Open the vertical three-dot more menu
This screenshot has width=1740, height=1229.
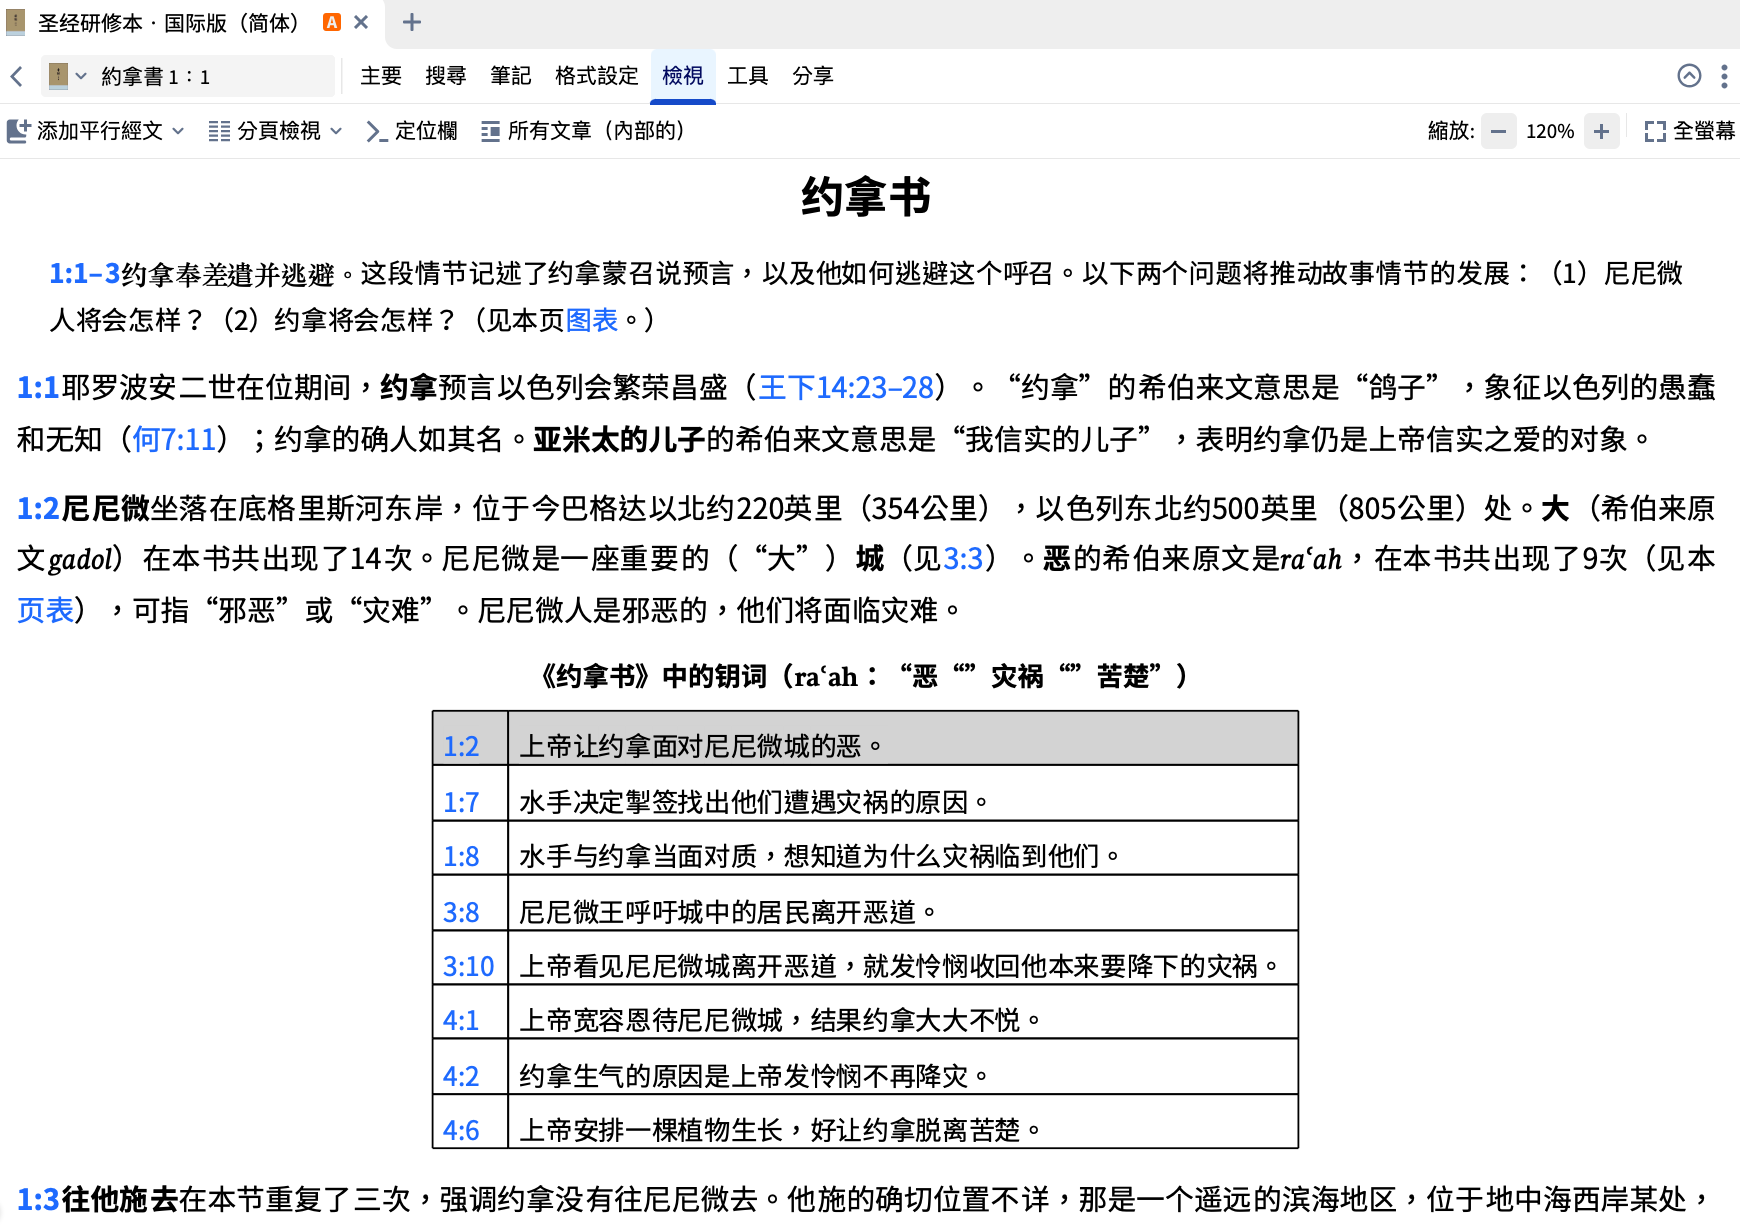(1724, 76)
